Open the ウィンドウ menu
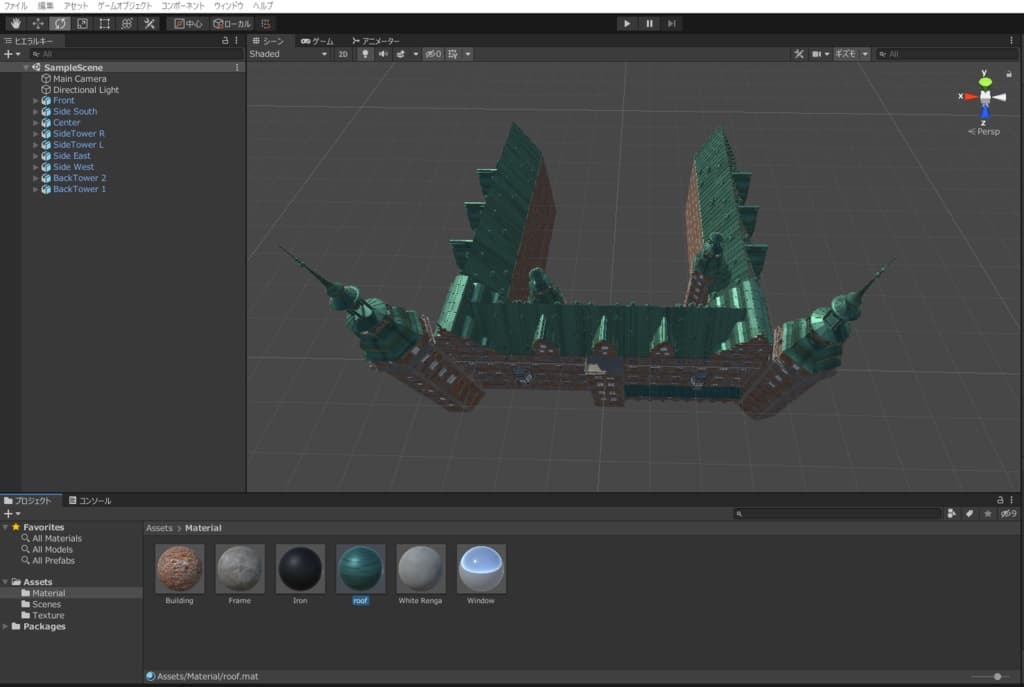Image resolution: width=1024 pixels, height=687 pixels. pyautogui.click(x=228, y=6)
